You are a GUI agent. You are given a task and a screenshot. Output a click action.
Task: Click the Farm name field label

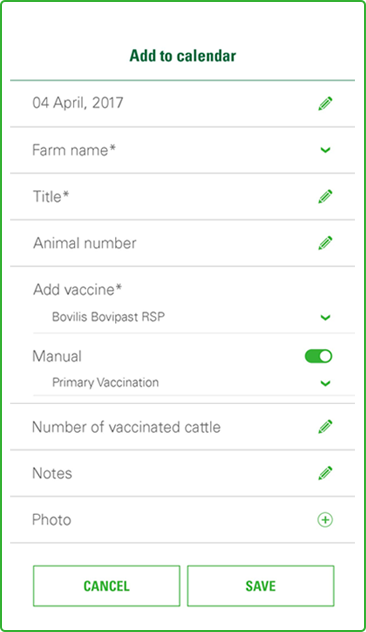[74, 150]
